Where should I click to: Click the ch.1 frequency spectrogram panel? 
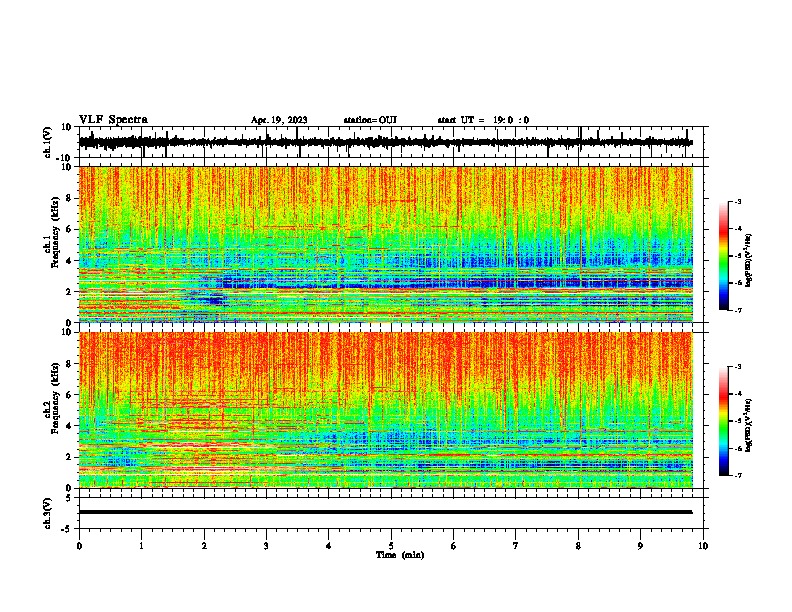point(386,244)
